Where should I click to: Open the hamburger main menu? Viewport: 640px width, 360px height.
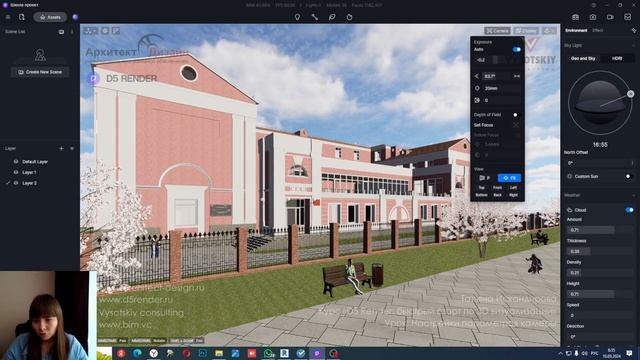(x=8, y=17)
